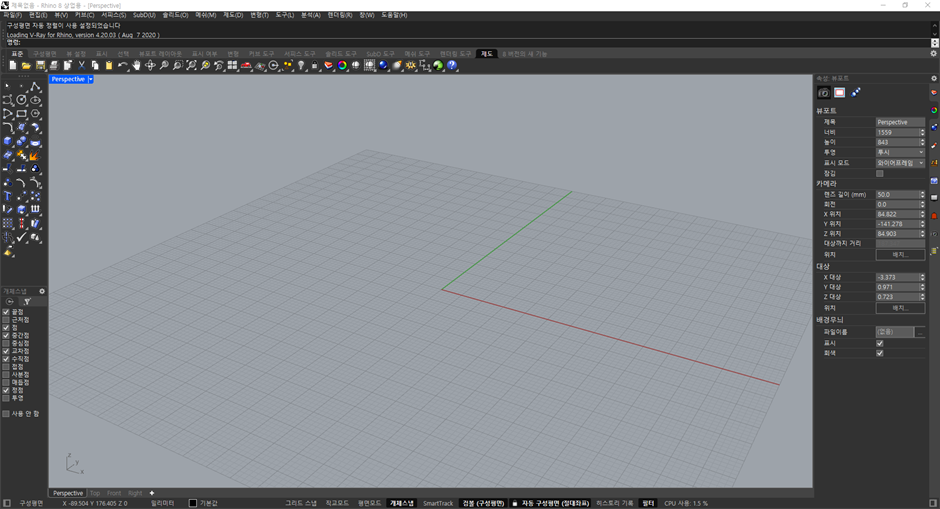Switch to the 구성평면 toolbar tab
This screenshot has width=940, height=509.
coord(44,54)
